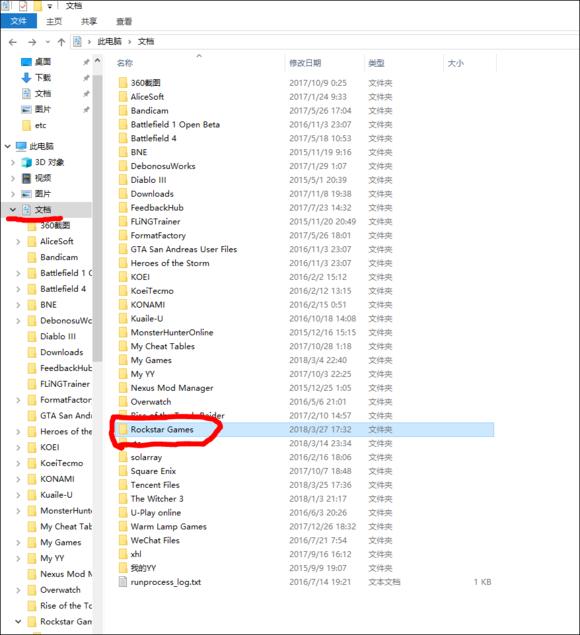580x635 pixels.
Task: Select Battlefield 1 Open Beta folder icon
Action: [x=123, y=124]
